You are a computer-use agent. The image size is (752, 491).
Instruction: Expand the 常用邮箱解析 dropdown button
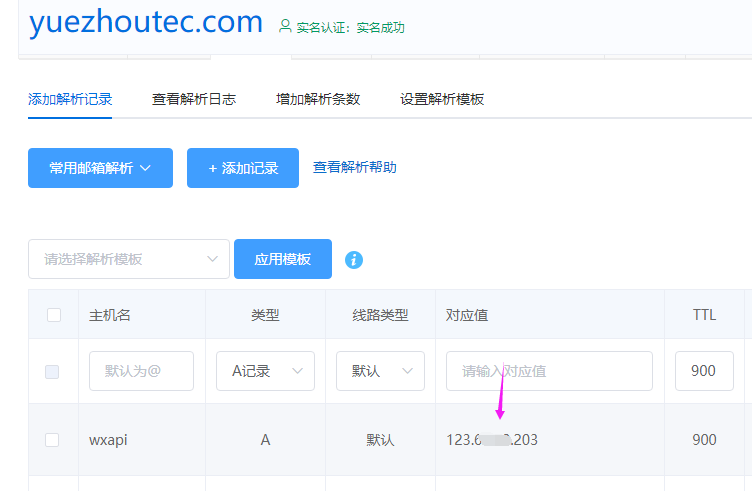(100, 168)
